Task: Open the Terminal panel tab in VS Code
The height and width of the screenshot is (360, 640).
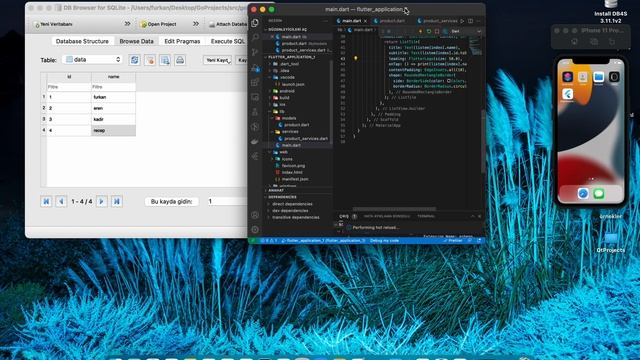Action: pyautogui.click(x=426, y=216)
